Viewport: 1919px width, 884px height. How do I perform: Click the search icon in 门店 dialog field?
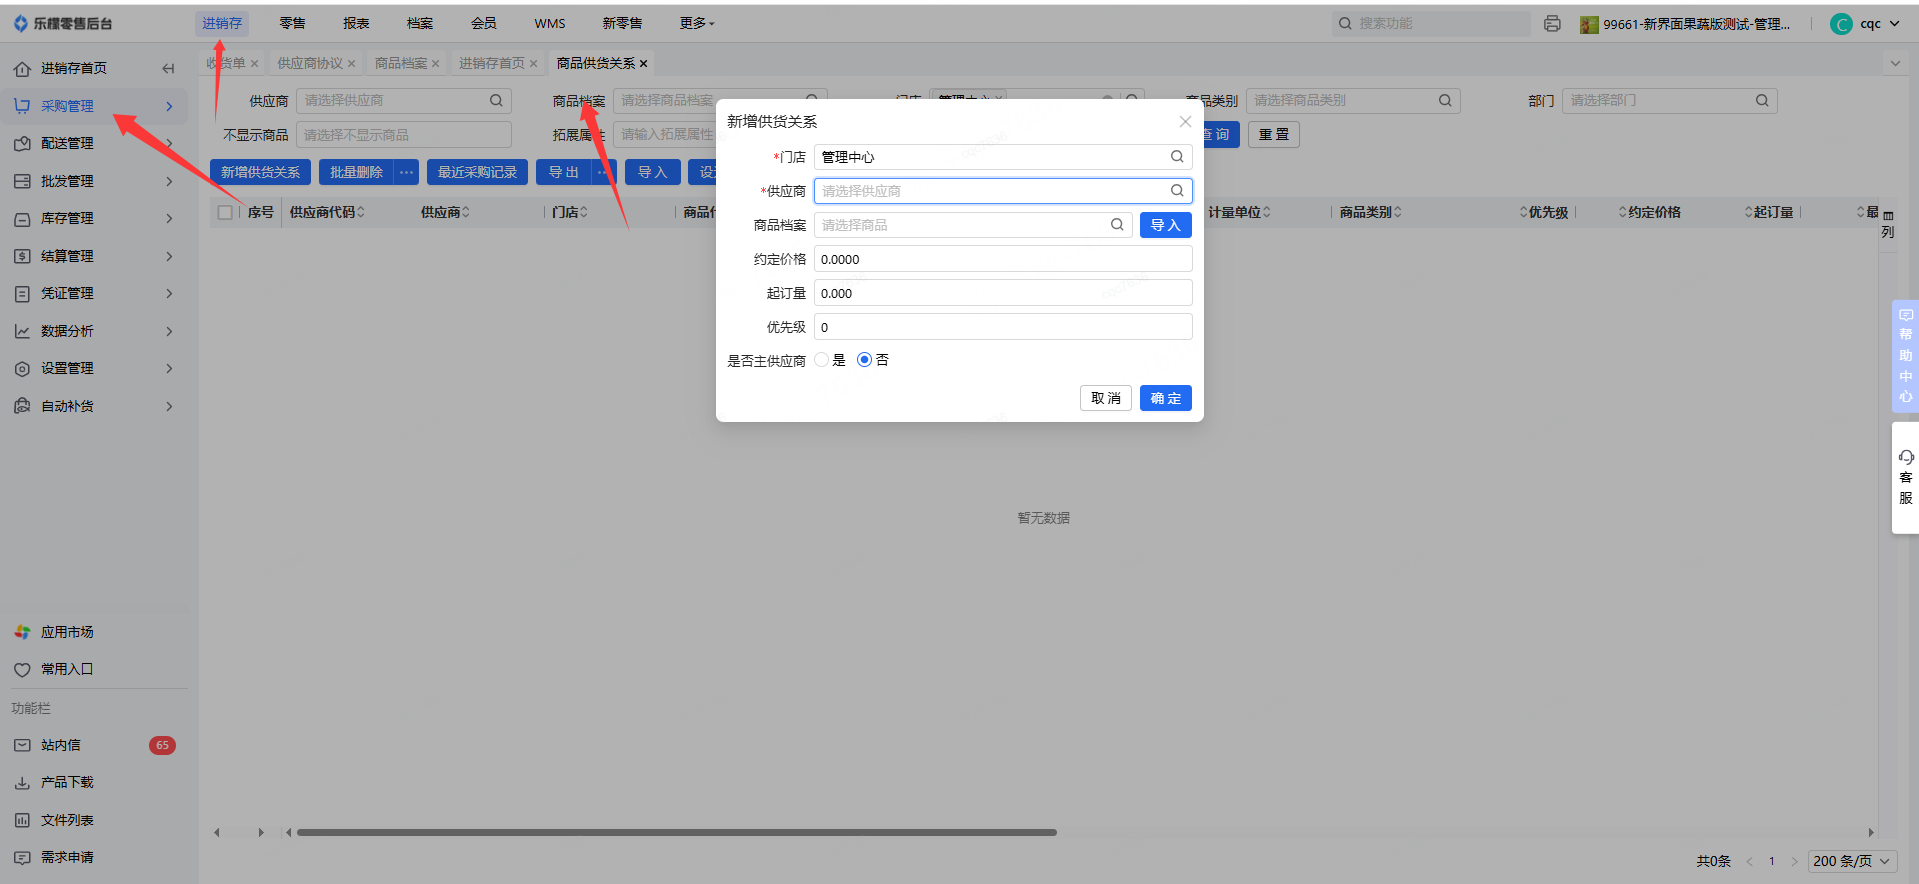(1177, 157)
